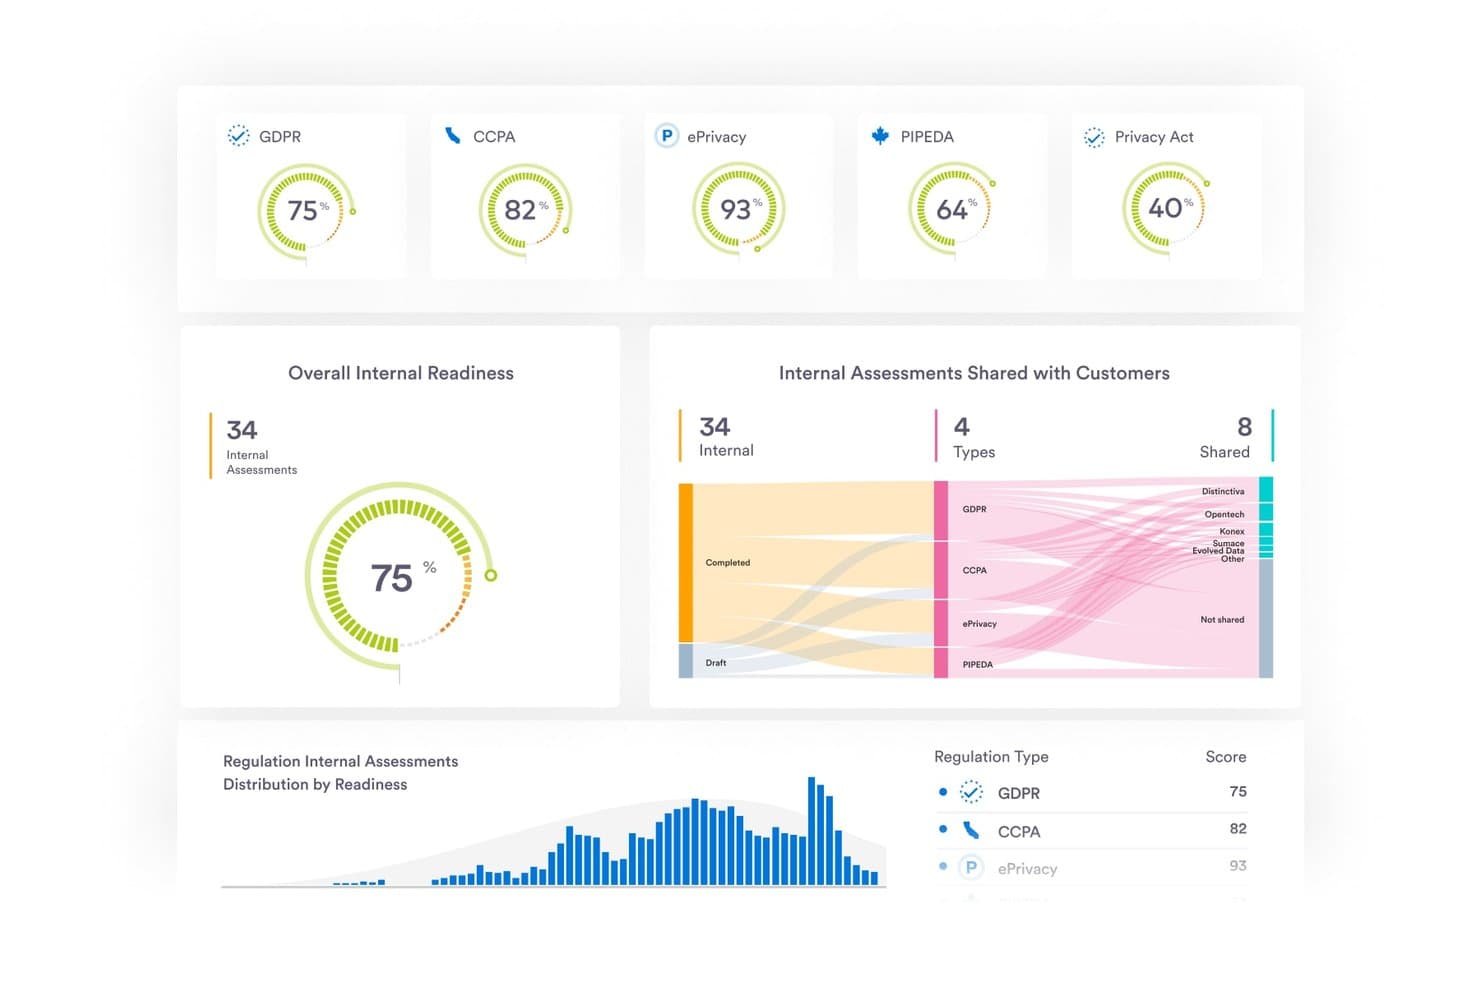
Task: Select the GDPR icon in the Regulation Type table
Action: (x=971, y=792)
